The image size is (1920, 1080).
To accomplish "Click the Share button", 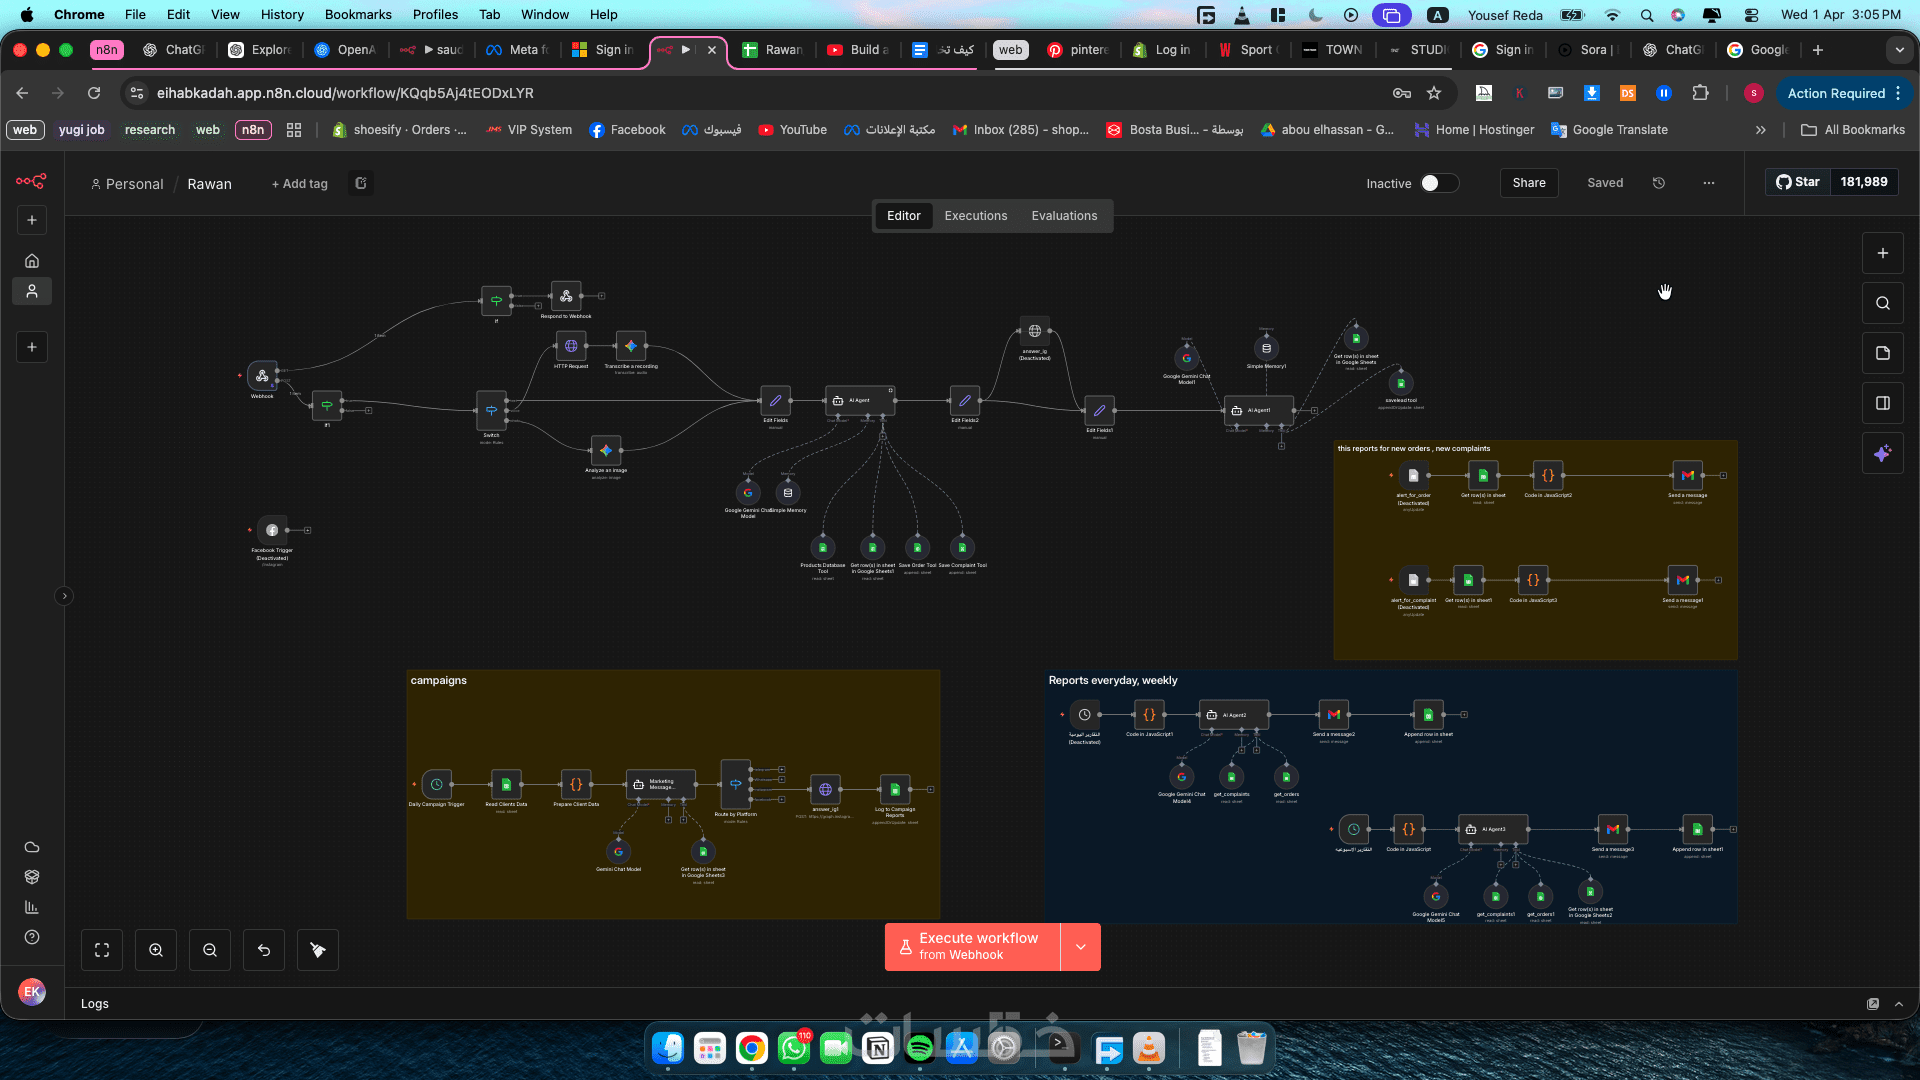I will click(1528, 183).
